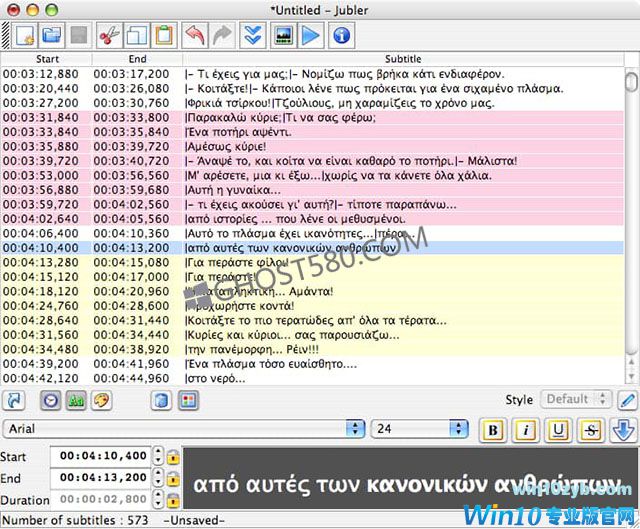The width and height of the screenshot is (640, 529).
Task: Toggle the Start time lock
Action: (x=173, y=456)
